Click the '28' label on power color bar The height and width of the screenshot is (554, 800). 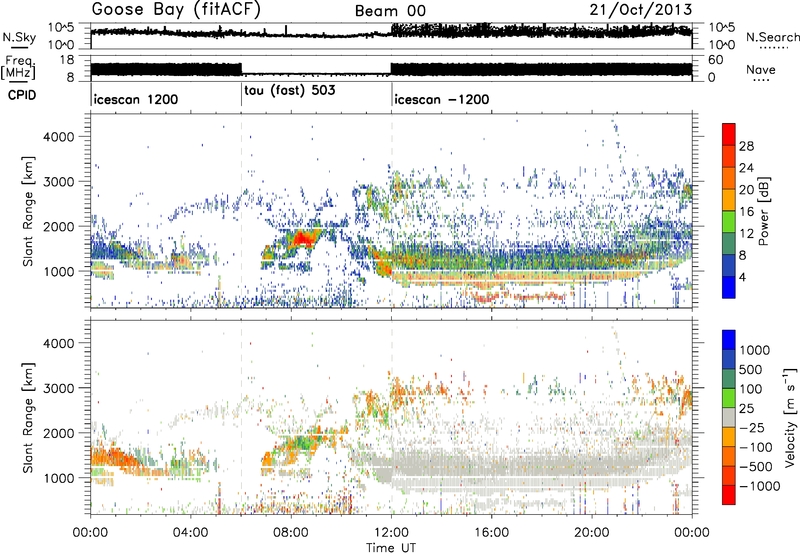coord(746,146)
